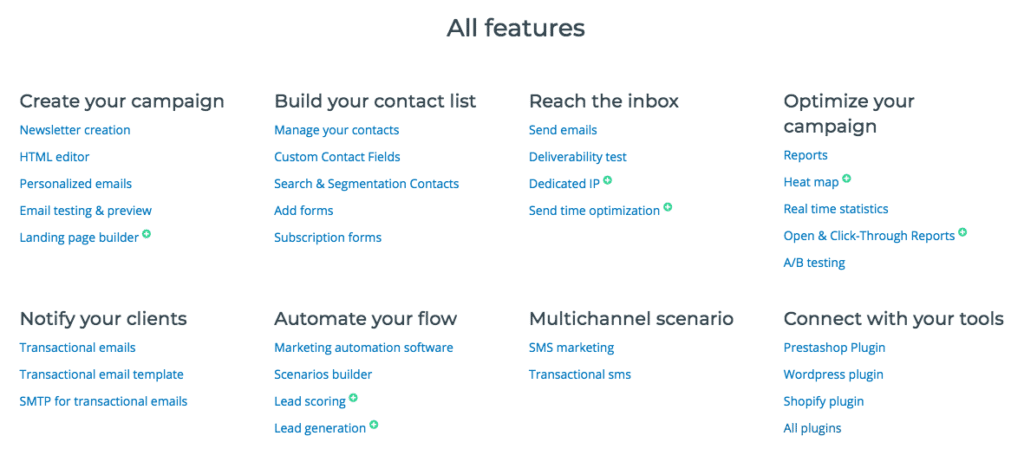Open Manage your contacts link
Screen dimensions: 1024x462
[x=336, y=130]
